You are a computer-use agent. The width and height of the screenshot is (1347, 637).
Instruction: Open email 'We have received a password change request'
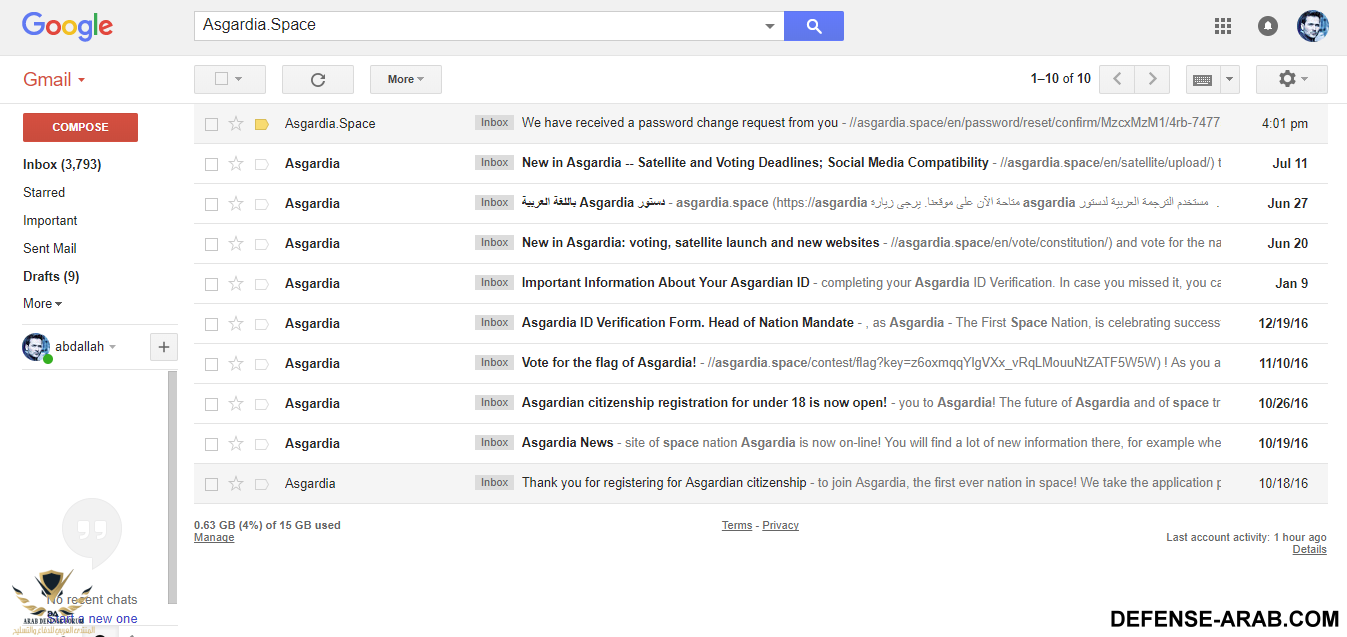pyautogui.click(x=680, y=123)
